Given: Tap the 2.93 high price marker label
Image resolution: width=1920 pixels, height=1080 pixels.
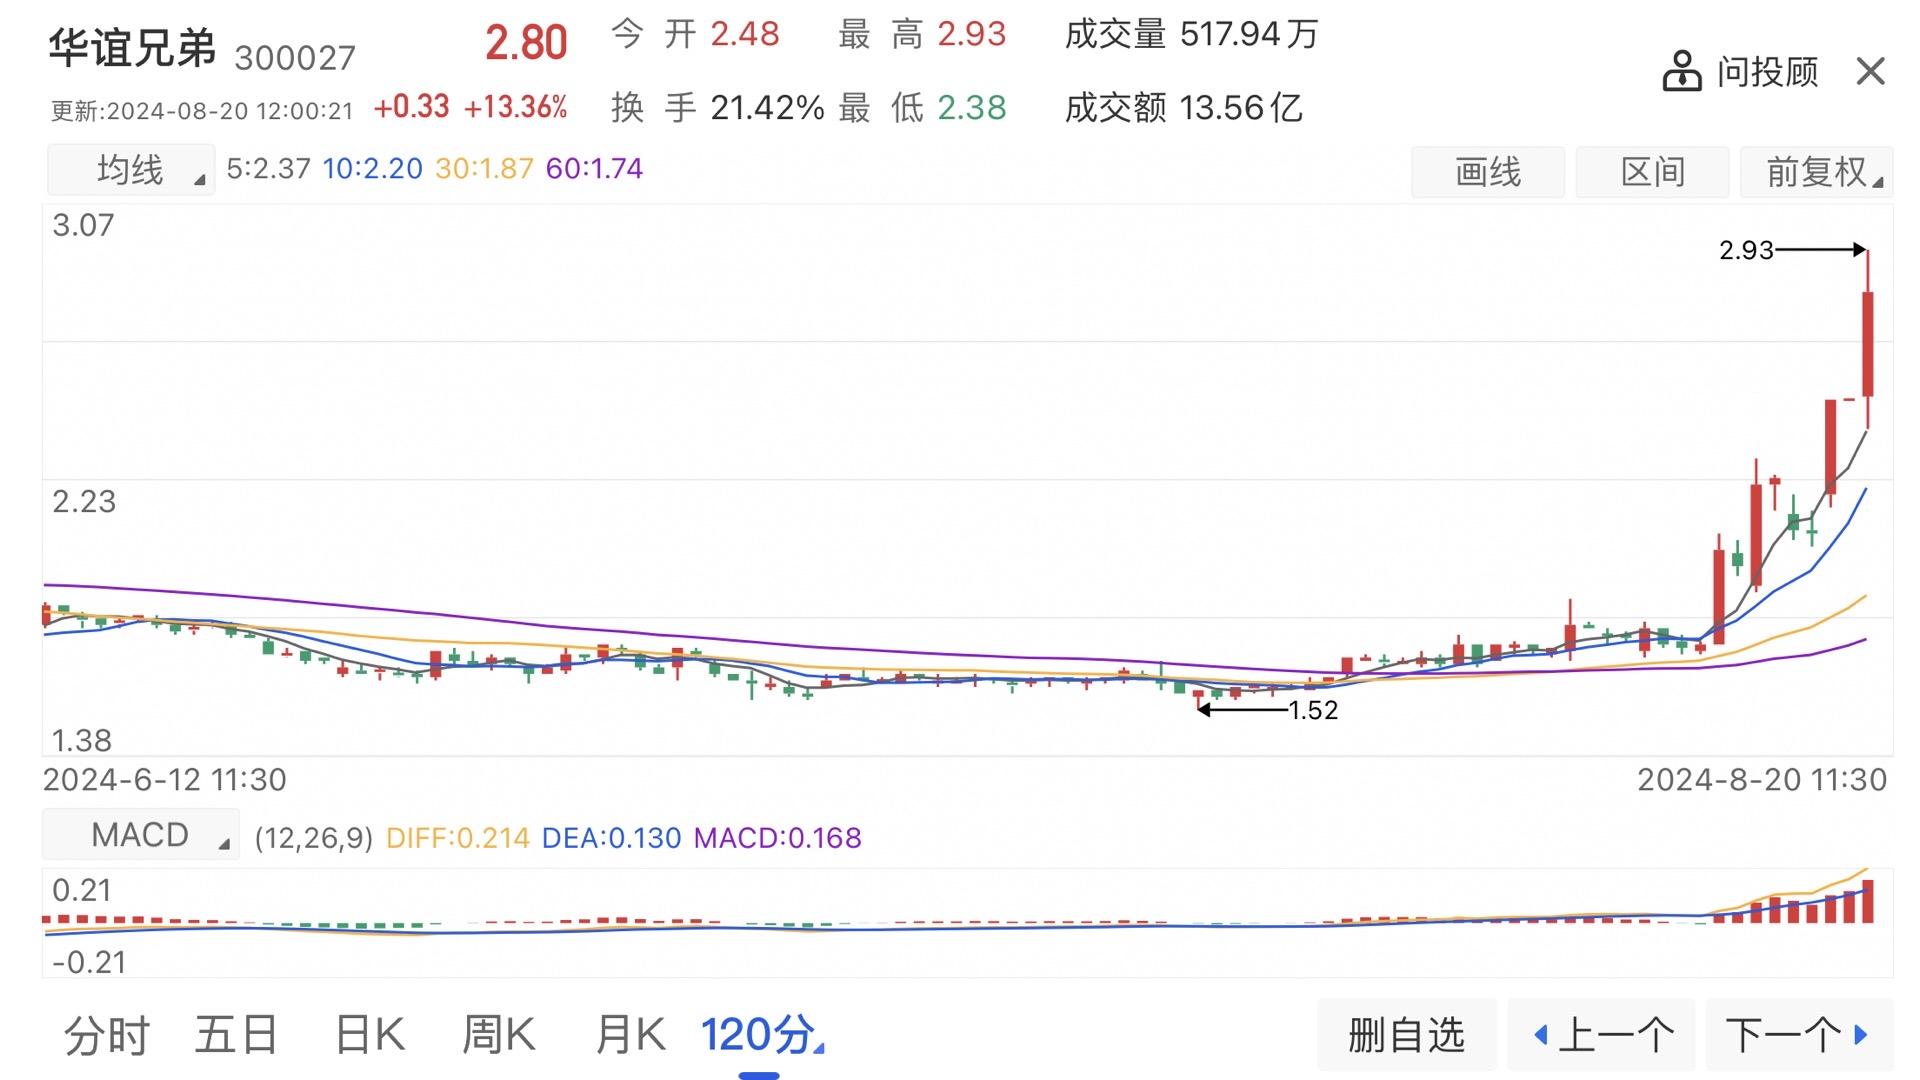Looking at the screenshot, I should coord(1746,250).
